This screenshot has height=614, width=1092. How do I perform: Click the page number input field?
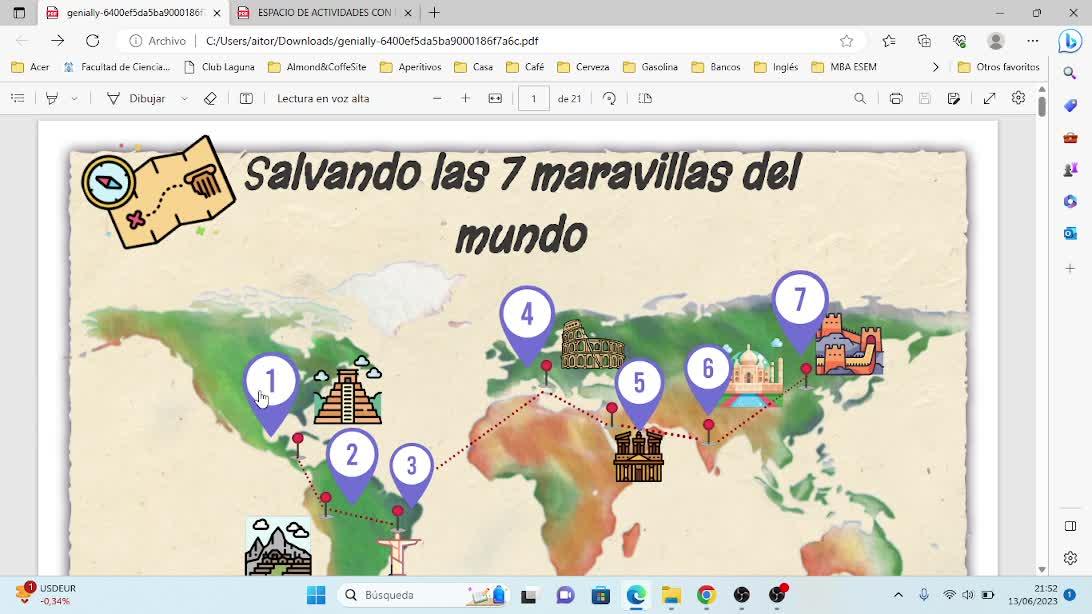click(x=533, y=98)
